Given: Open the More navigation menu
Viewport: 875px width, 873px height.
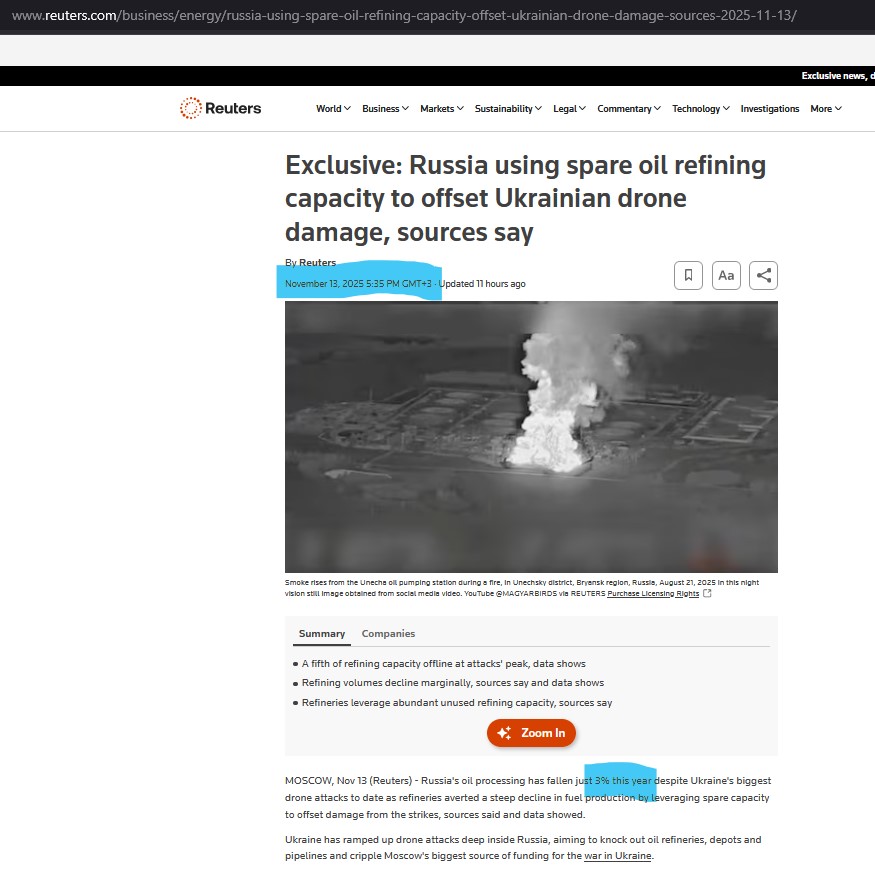Looking at the screenshot, I should click(x=826, y=108).
